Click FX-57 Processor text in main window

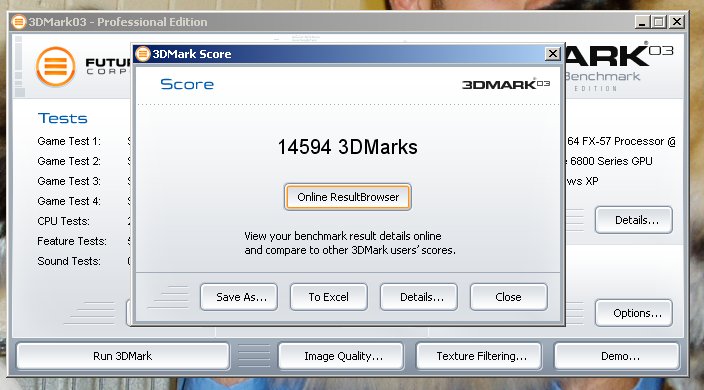point(621,141)
